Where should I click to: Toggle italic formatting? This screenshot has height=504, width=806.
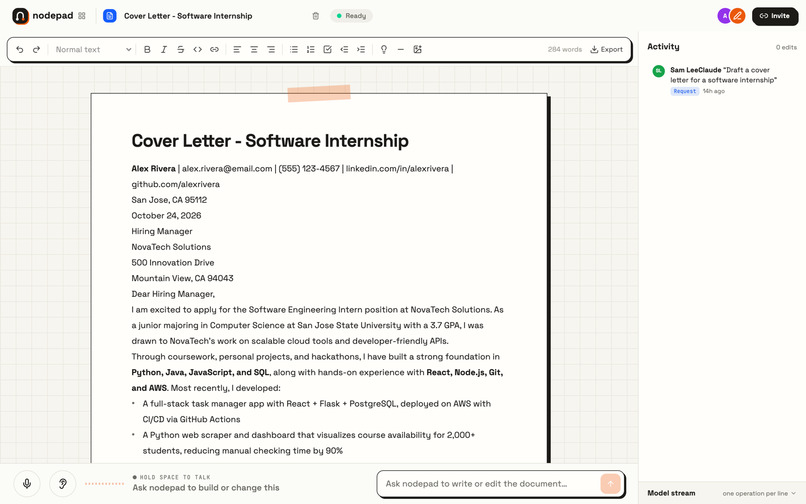[164, 49]
